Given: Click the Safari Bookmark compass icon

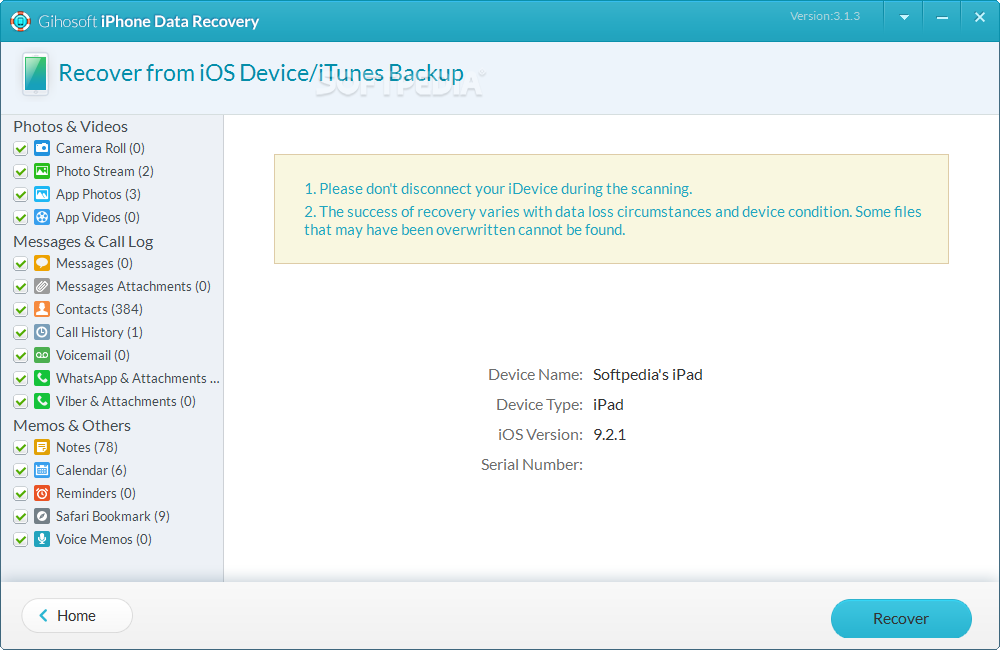Looking at the screenshot, I should pos(42,515).
